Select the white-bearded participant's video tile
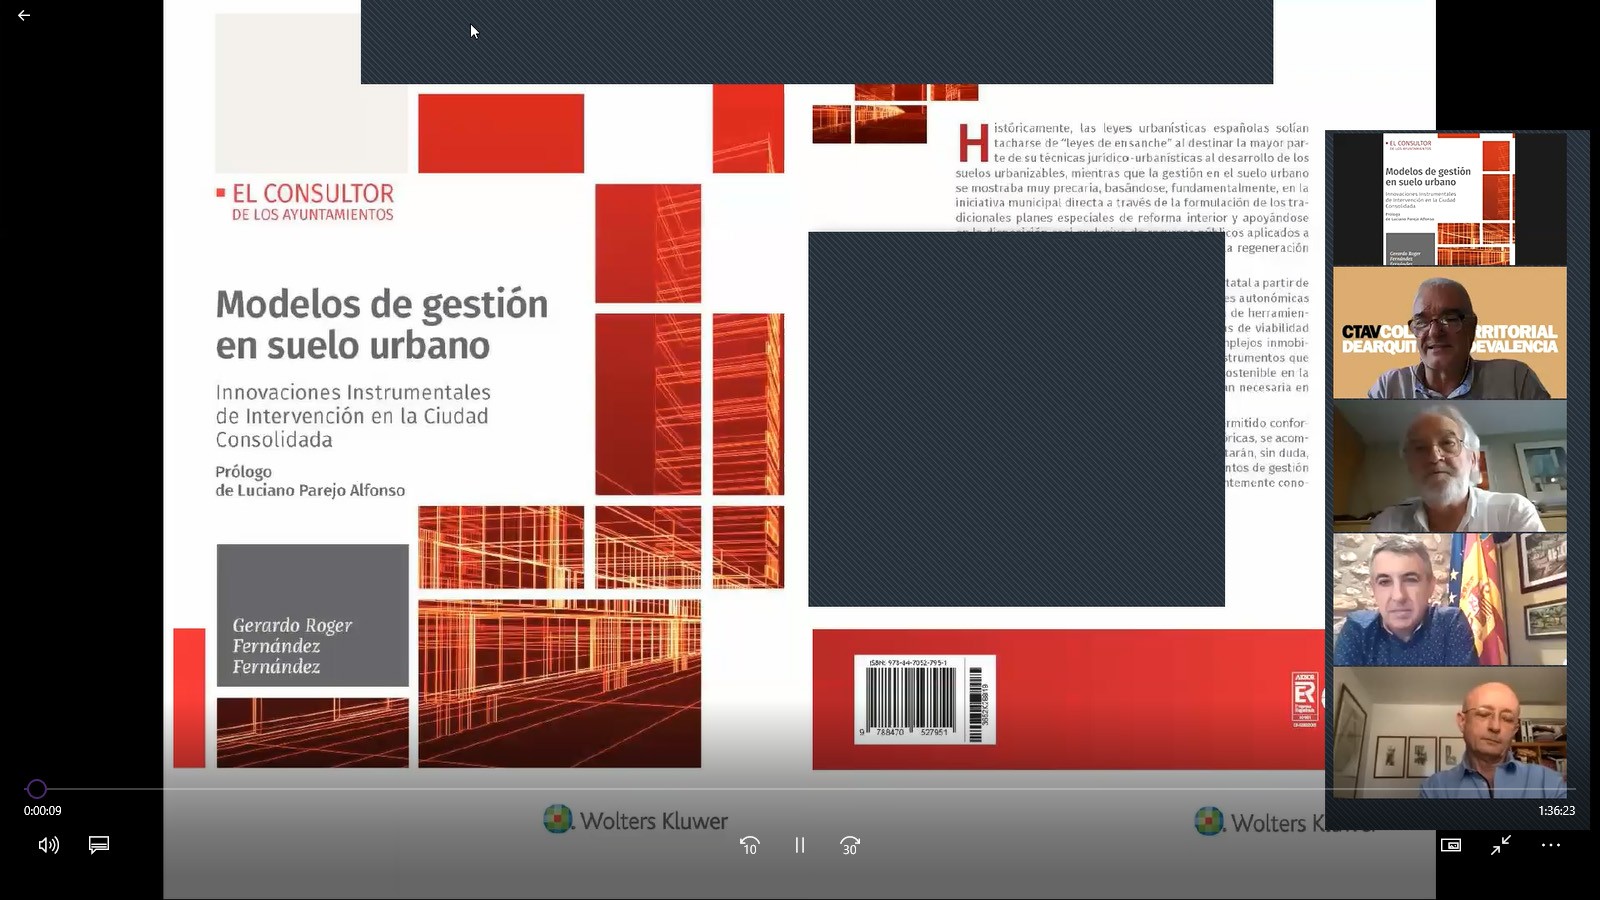 [x=1449, y=466]
